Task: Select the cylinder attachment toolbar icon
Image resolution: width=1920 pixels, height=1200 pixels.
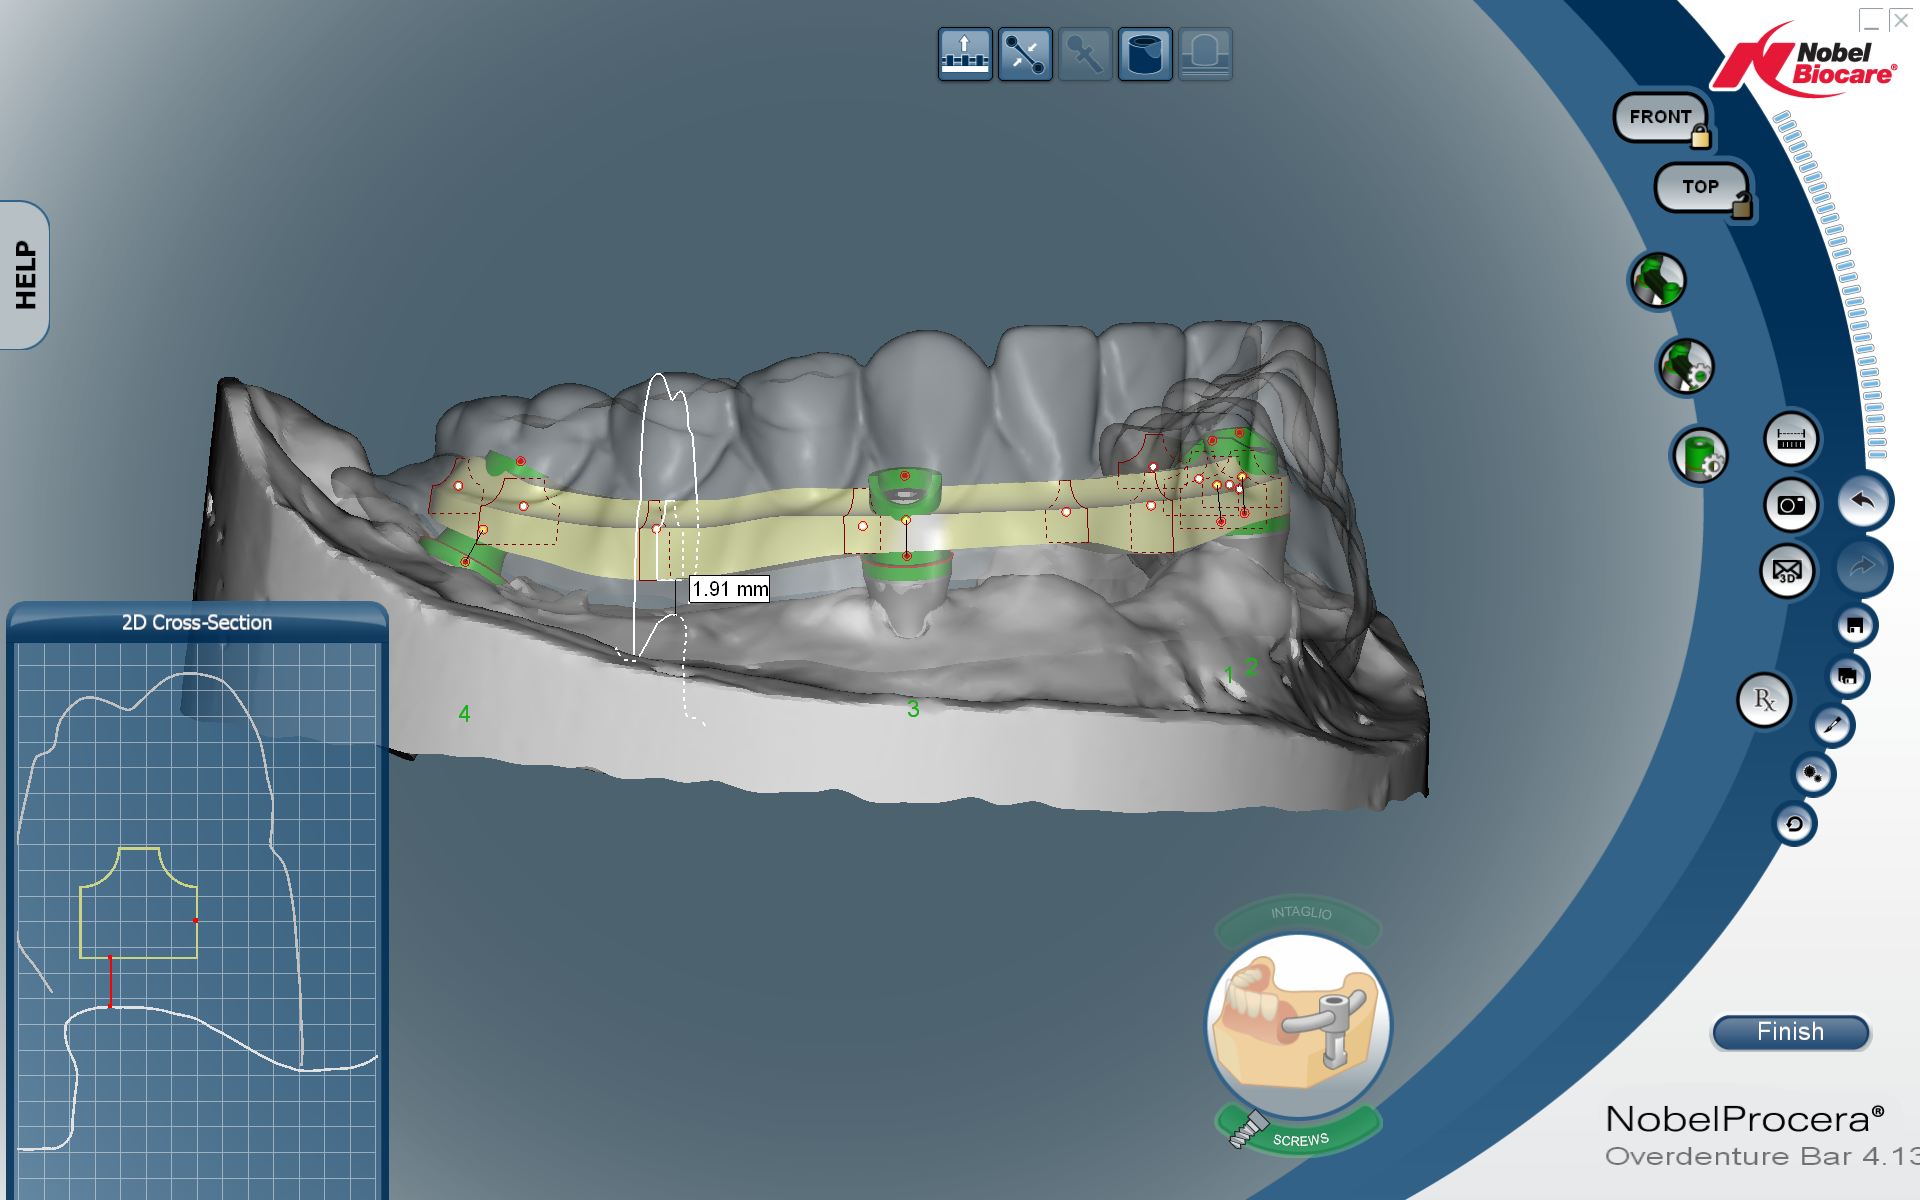Action: click(x=1145, y=54)
